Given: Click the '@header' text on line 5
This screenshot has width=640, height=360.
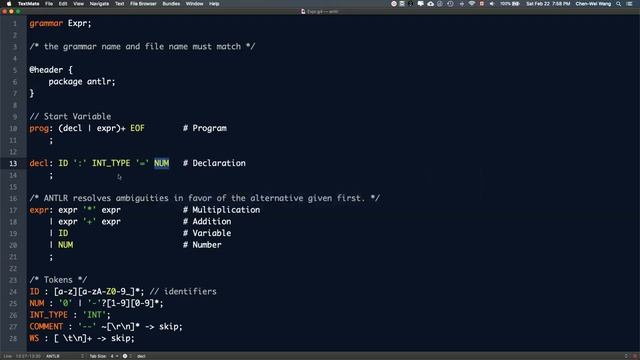Looking at the screenshot, I should tap(46, 70).
